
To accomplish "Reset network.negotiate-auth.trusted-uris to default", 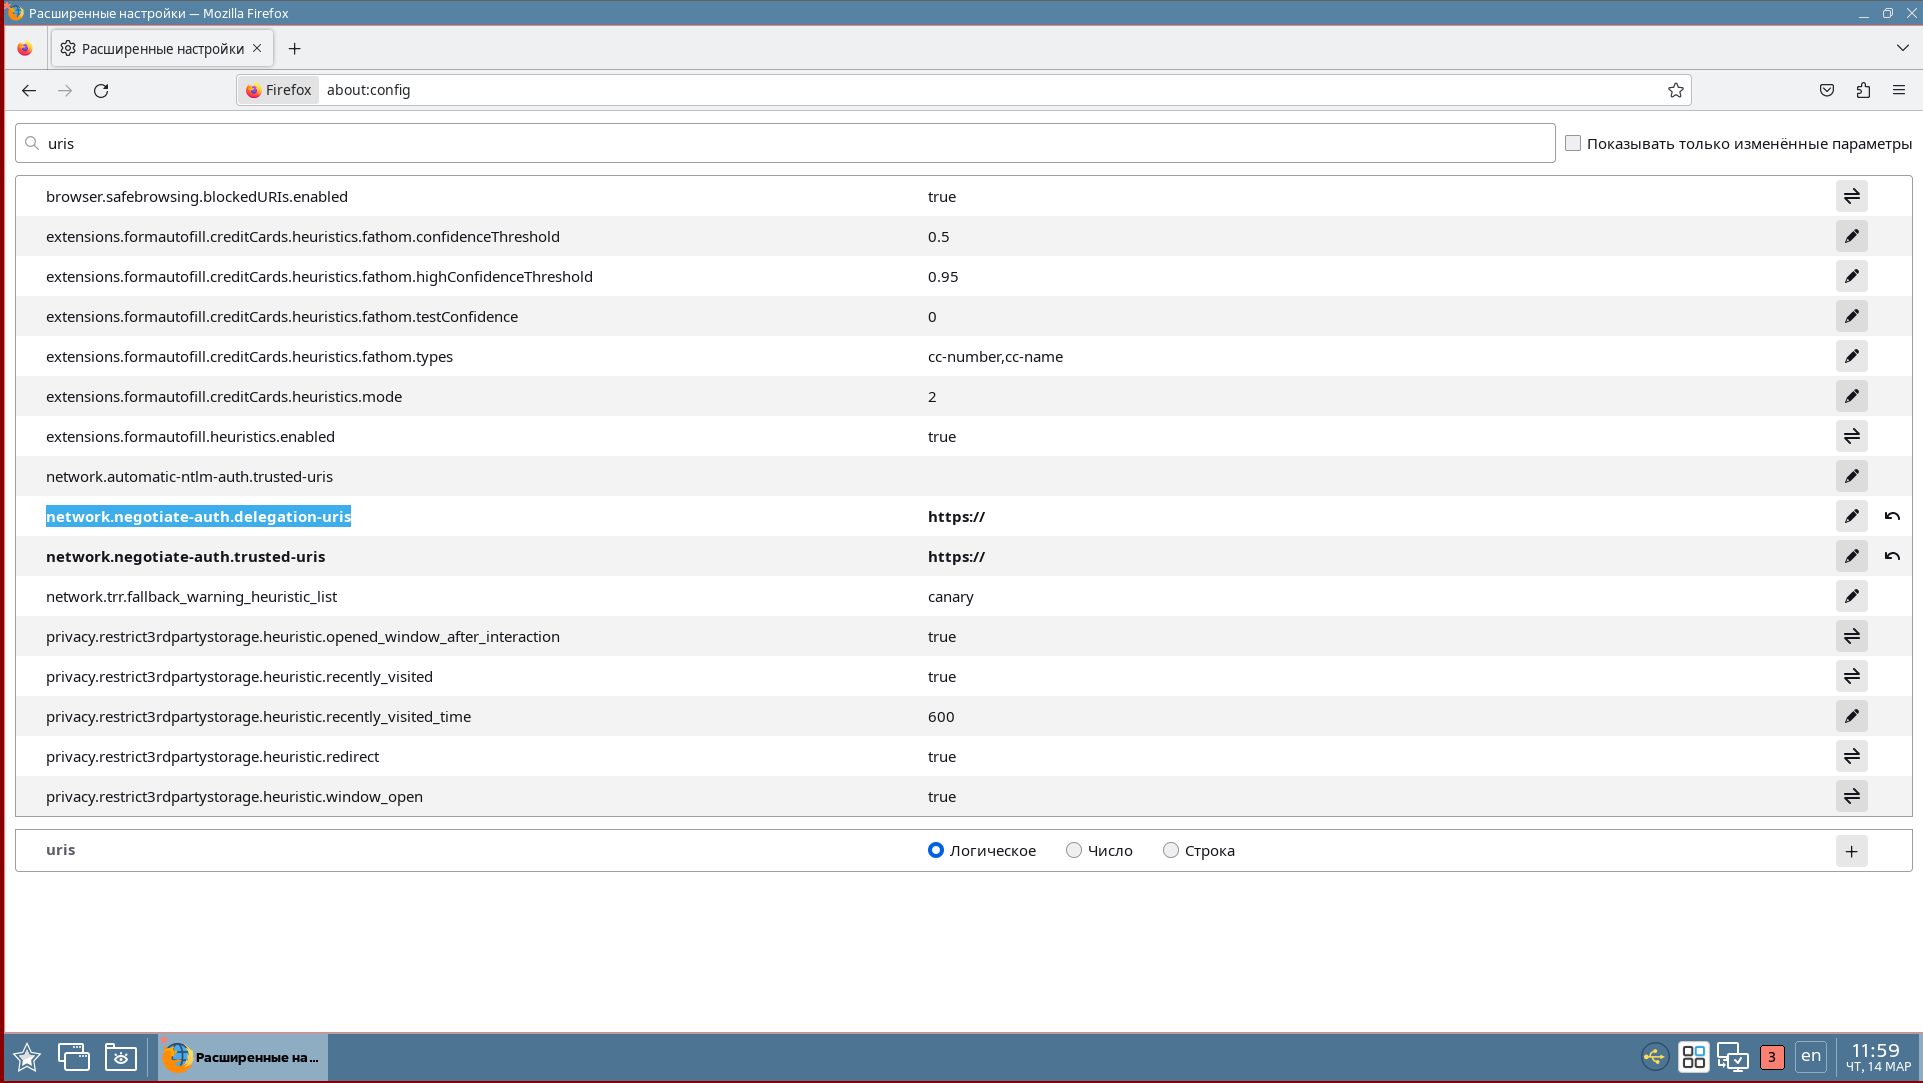I will coord(1892,556).
